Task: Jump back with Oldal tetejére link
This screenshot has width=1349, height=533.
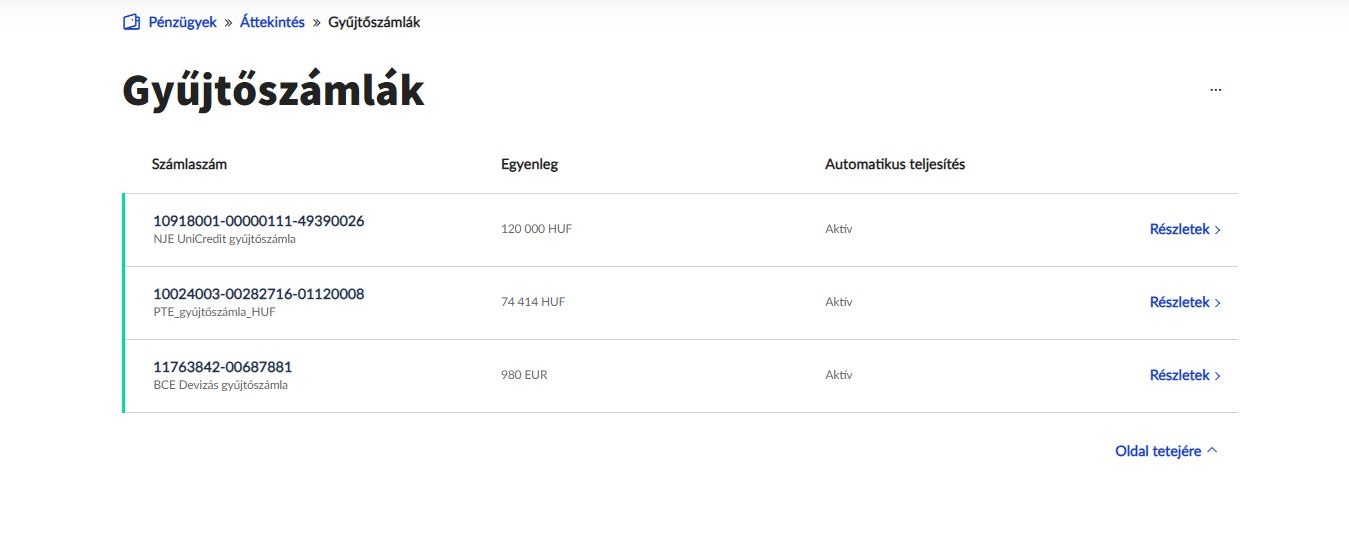Action: coord(1158,451)
